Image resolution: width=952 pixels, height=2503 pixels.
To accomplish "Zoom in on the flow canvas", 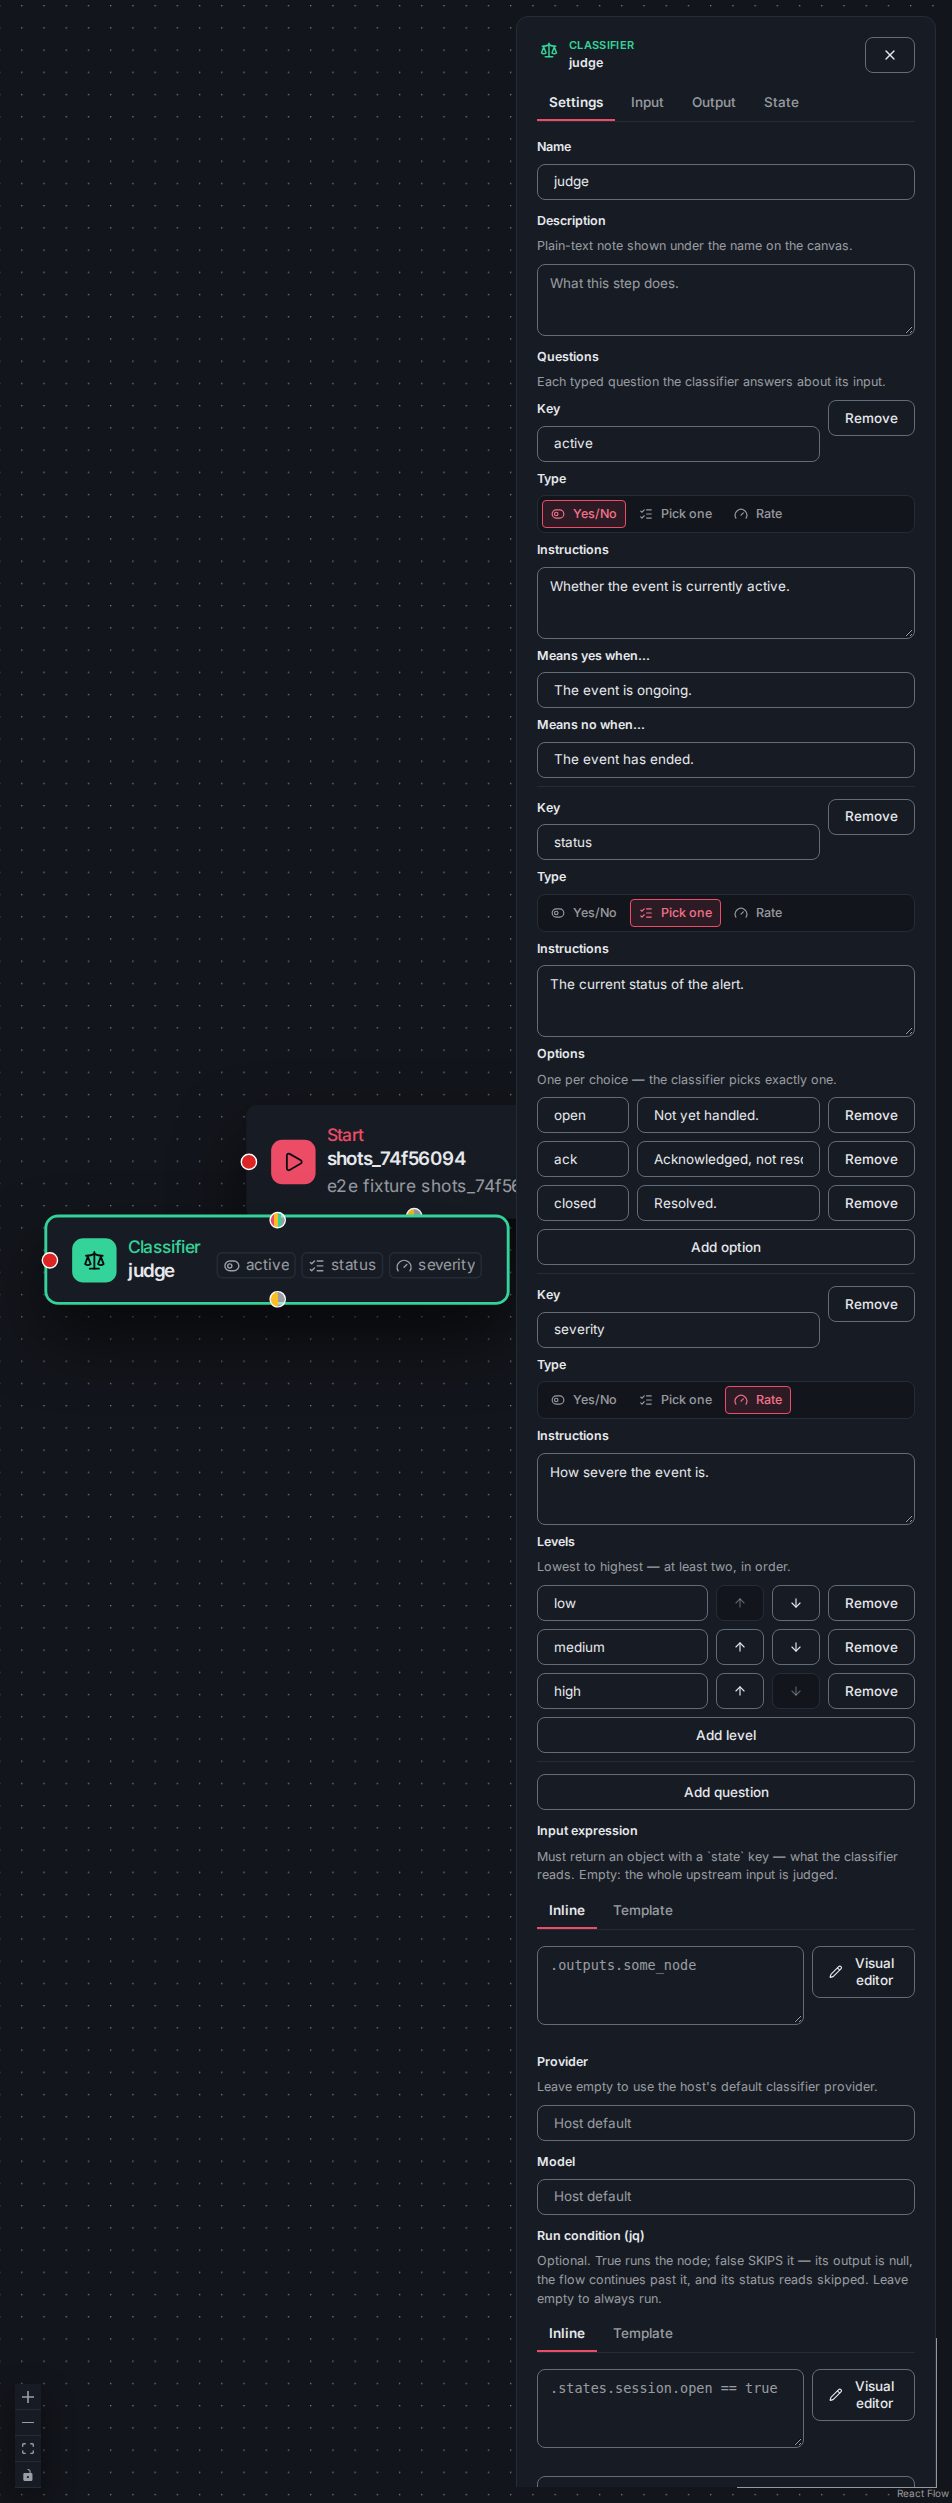I will point(28,2397).
